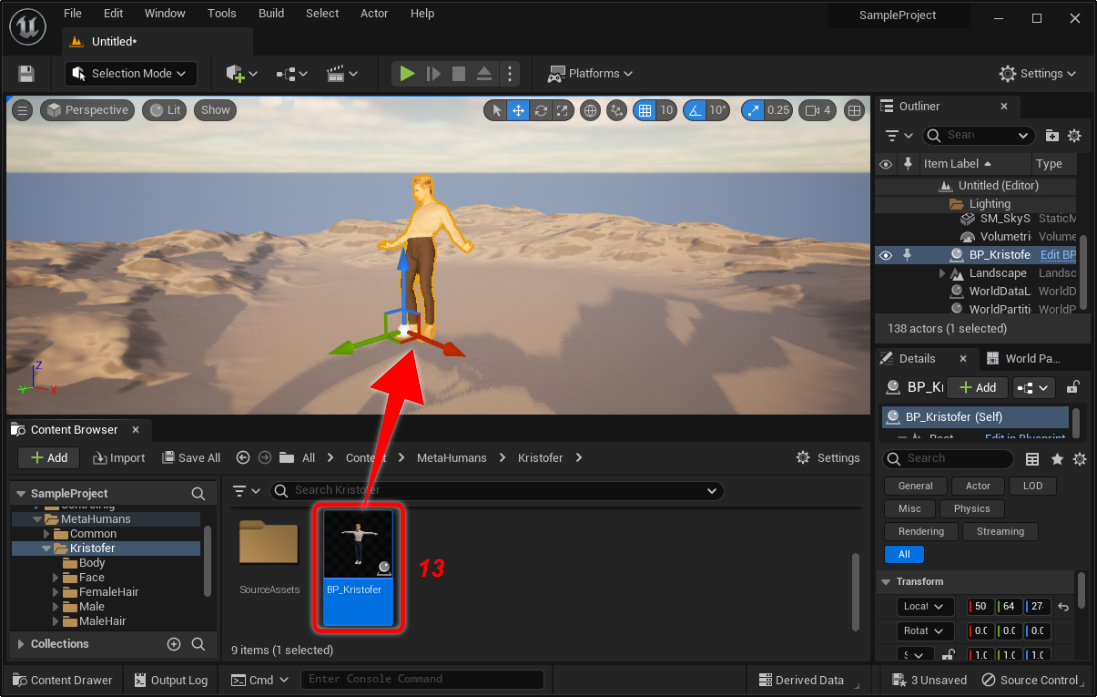Click the Eject play session icon
The height and width of the screenshot is (697, 1097).
[484, 73]
